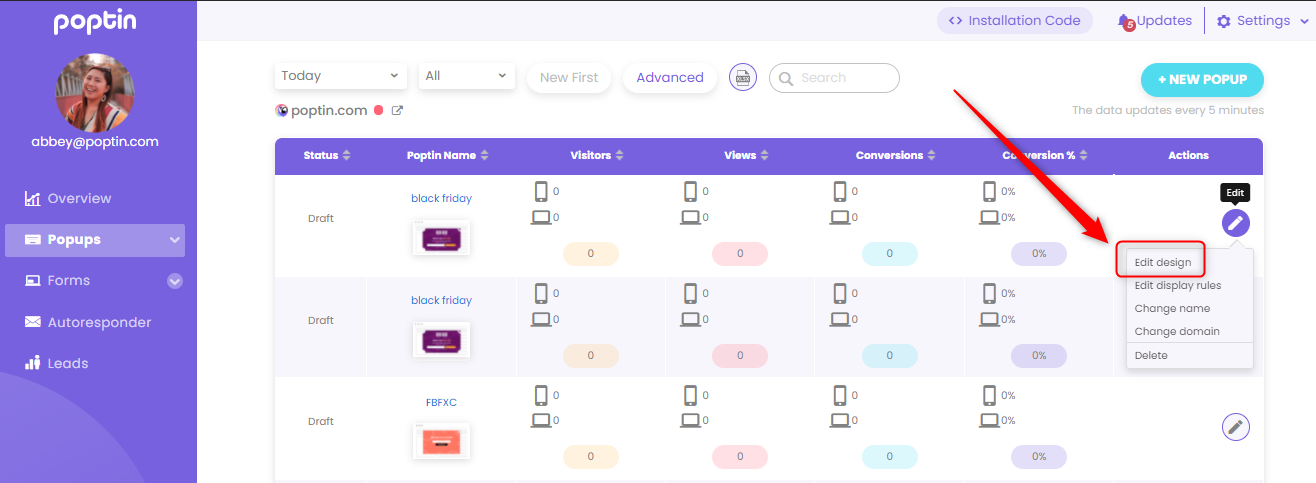Click the FBFXC row's Visitors mobile icon
The image size is (1316, 483).
click(x=541, y=395)
